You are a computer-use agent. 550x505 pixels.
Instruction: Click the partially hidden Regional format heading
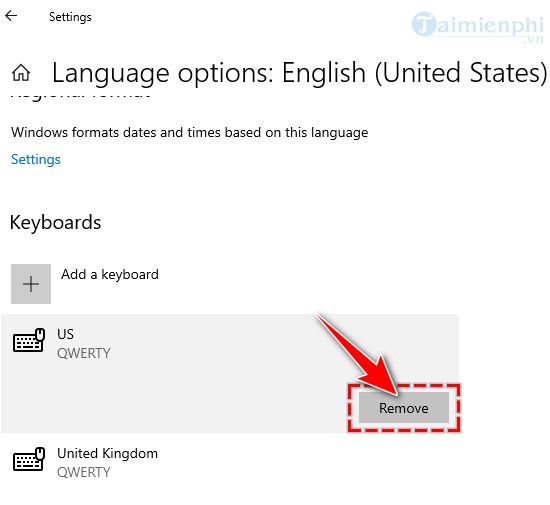[x=81, y=95]
